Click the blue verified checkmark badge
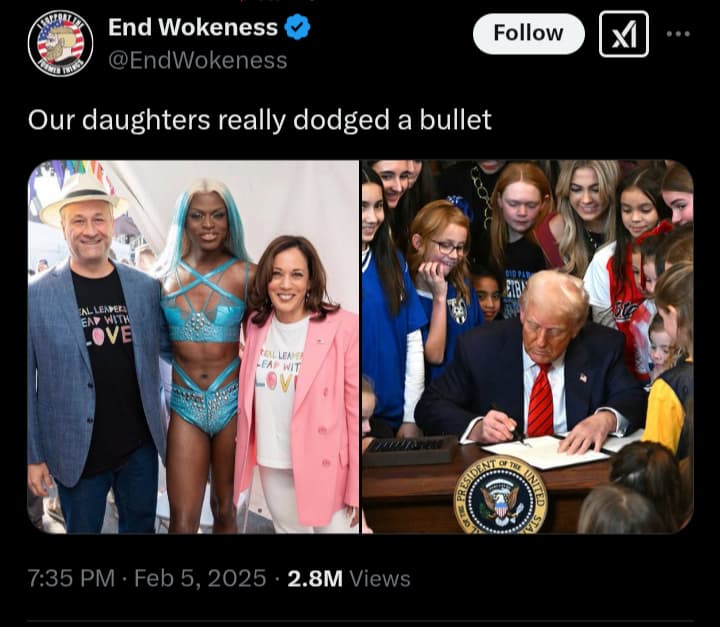Image resolution: width=720 pixels, height=627 pixels. pos(298,27)
